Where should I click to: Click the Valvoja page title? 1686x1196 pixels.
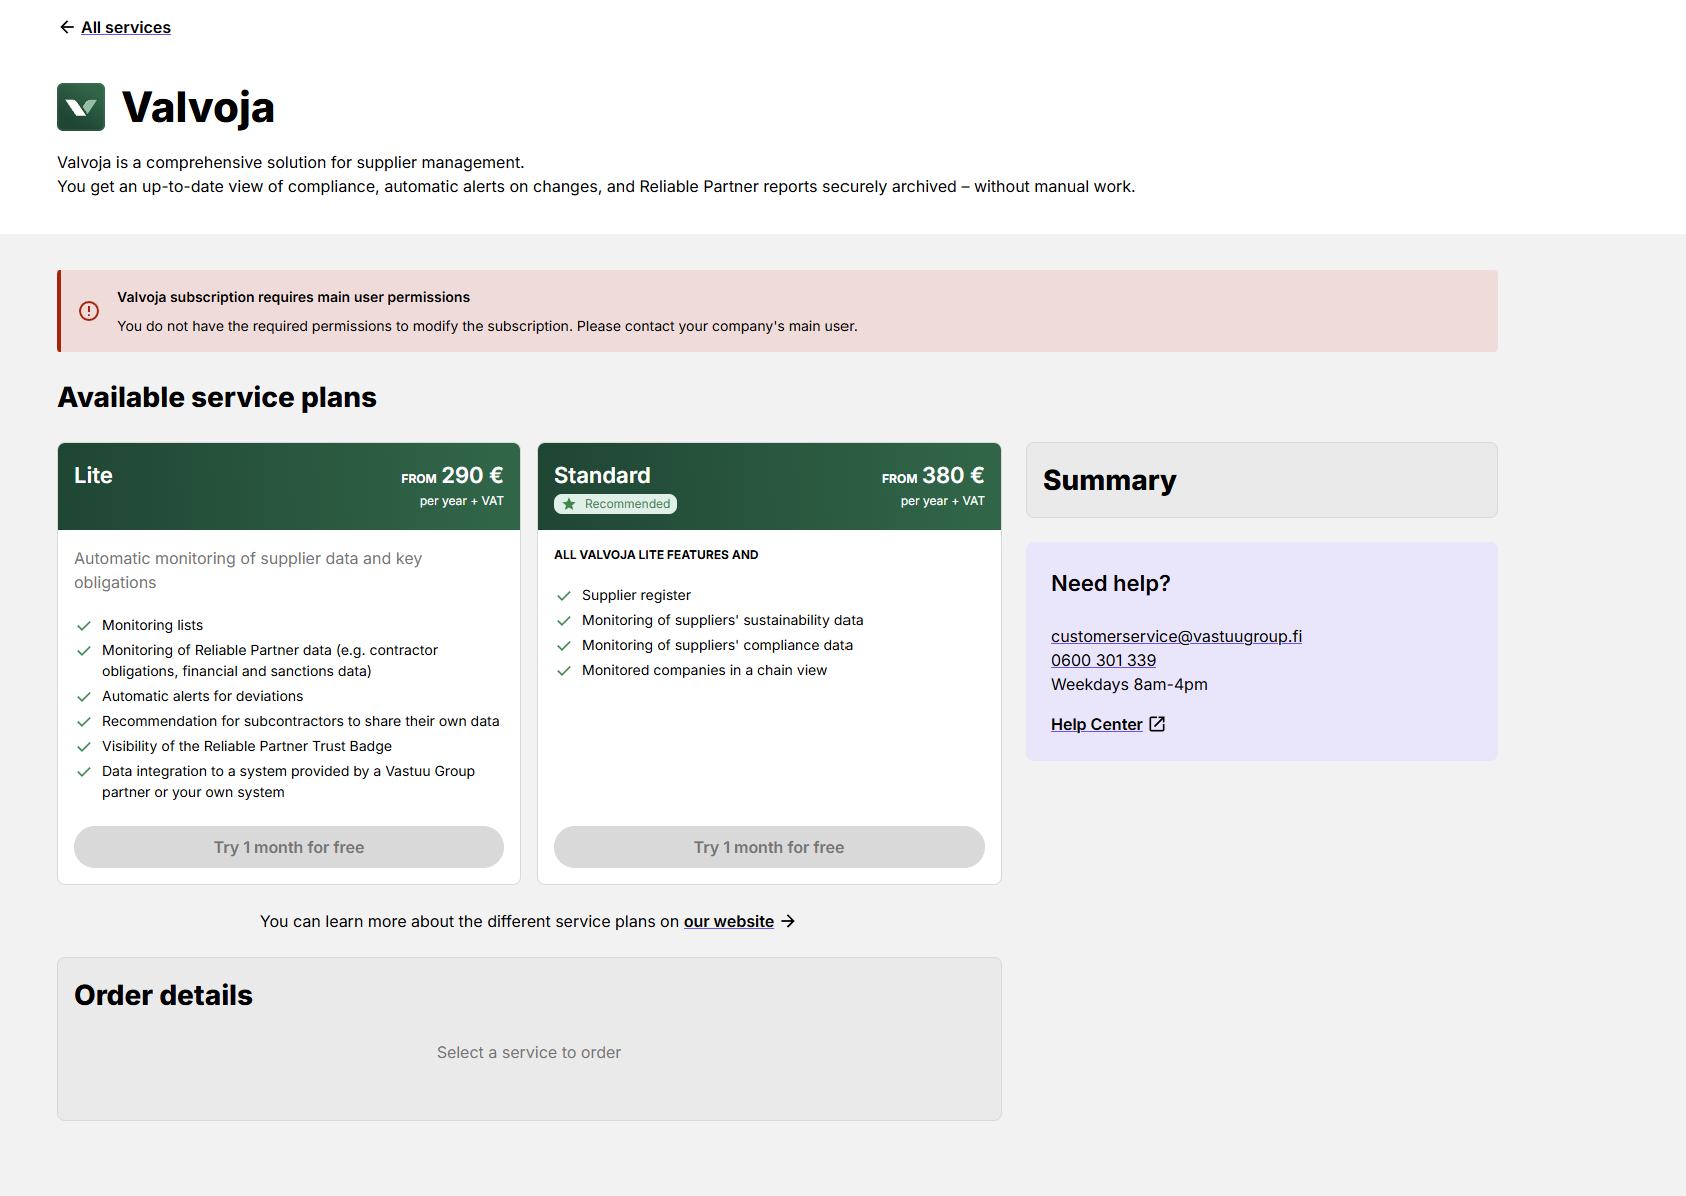198,107
